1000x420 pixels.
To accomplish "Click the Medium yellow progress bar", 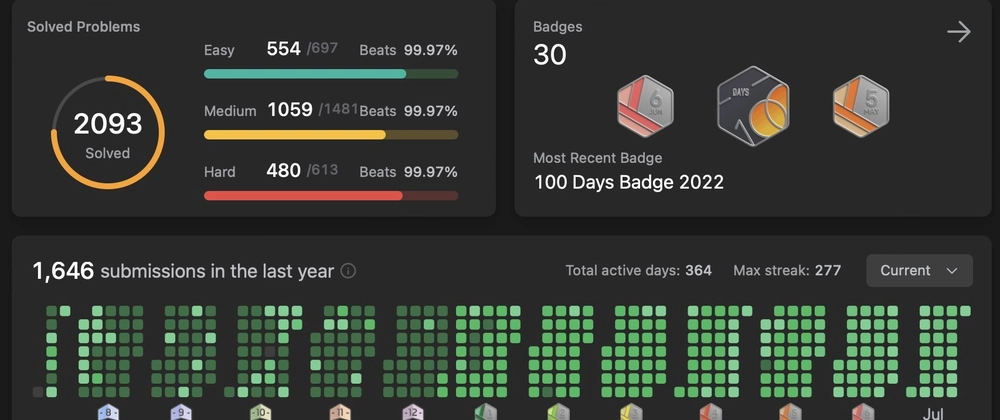I will click(x=331, y=134).
